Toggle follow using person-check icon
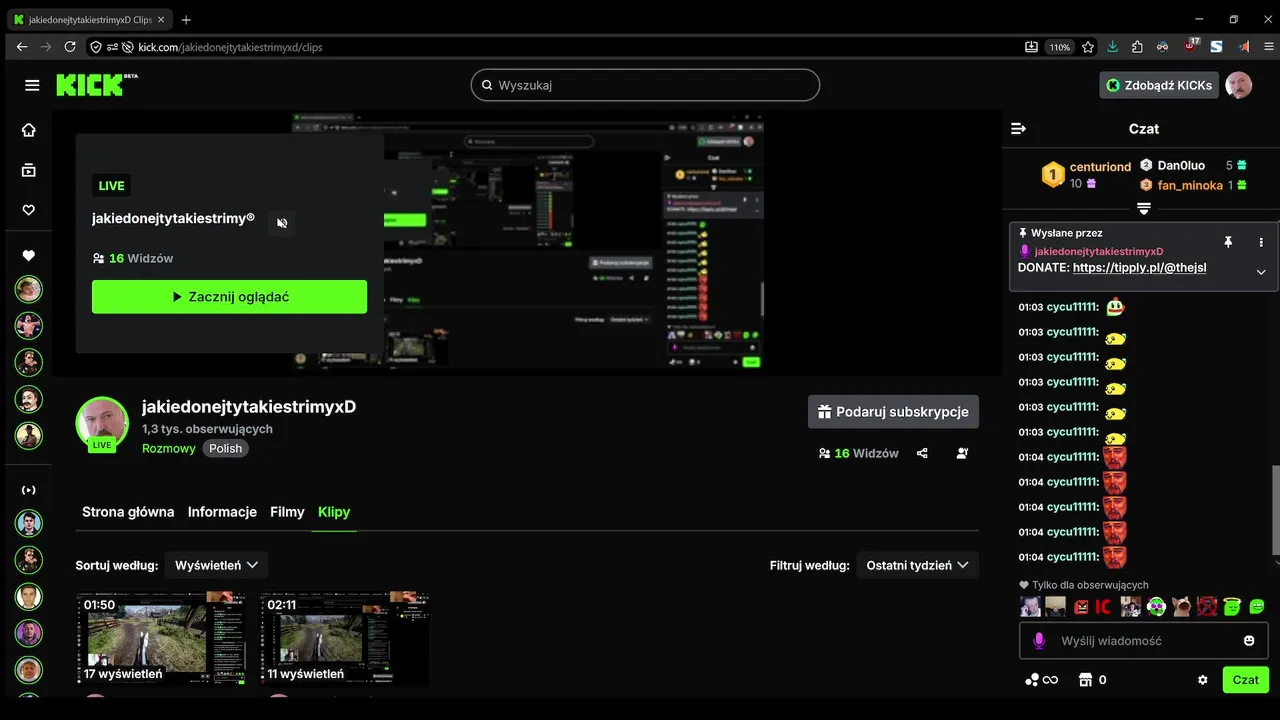The height and width of the screenshot is (720, 1280). click(x=962, y=453)
